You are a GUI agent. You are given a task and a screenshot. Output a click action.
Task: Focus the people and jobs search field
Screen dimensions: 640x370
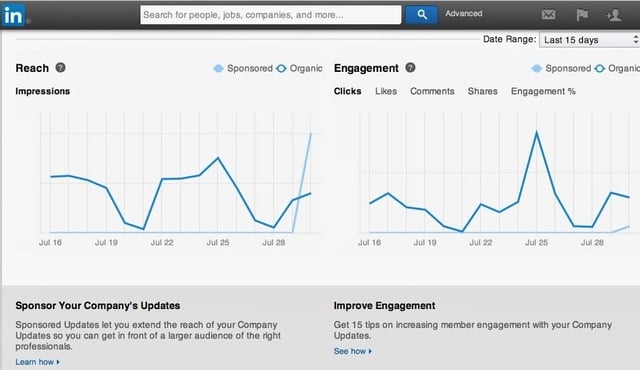point(271,15)
